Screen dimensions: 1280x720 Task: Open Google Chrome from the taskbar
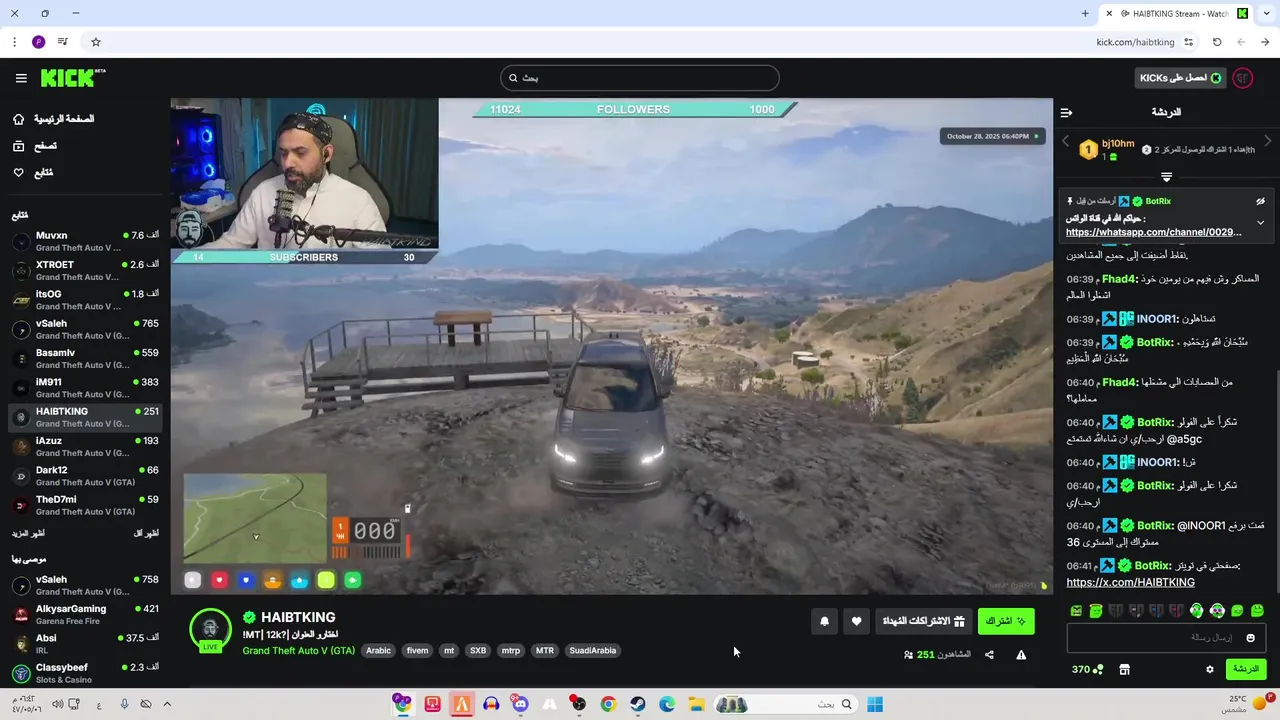[608, 704]
